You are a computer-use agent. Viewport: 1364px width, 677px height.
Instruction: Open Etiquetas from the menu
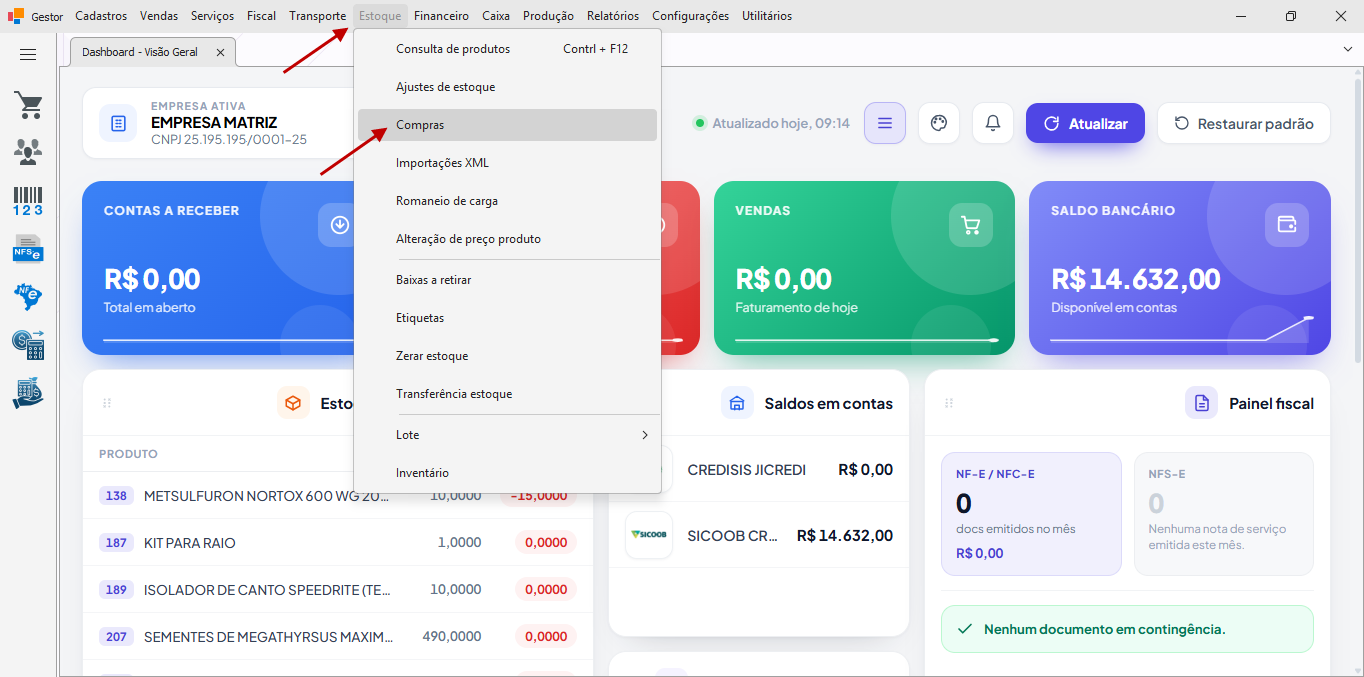(507, 318)
